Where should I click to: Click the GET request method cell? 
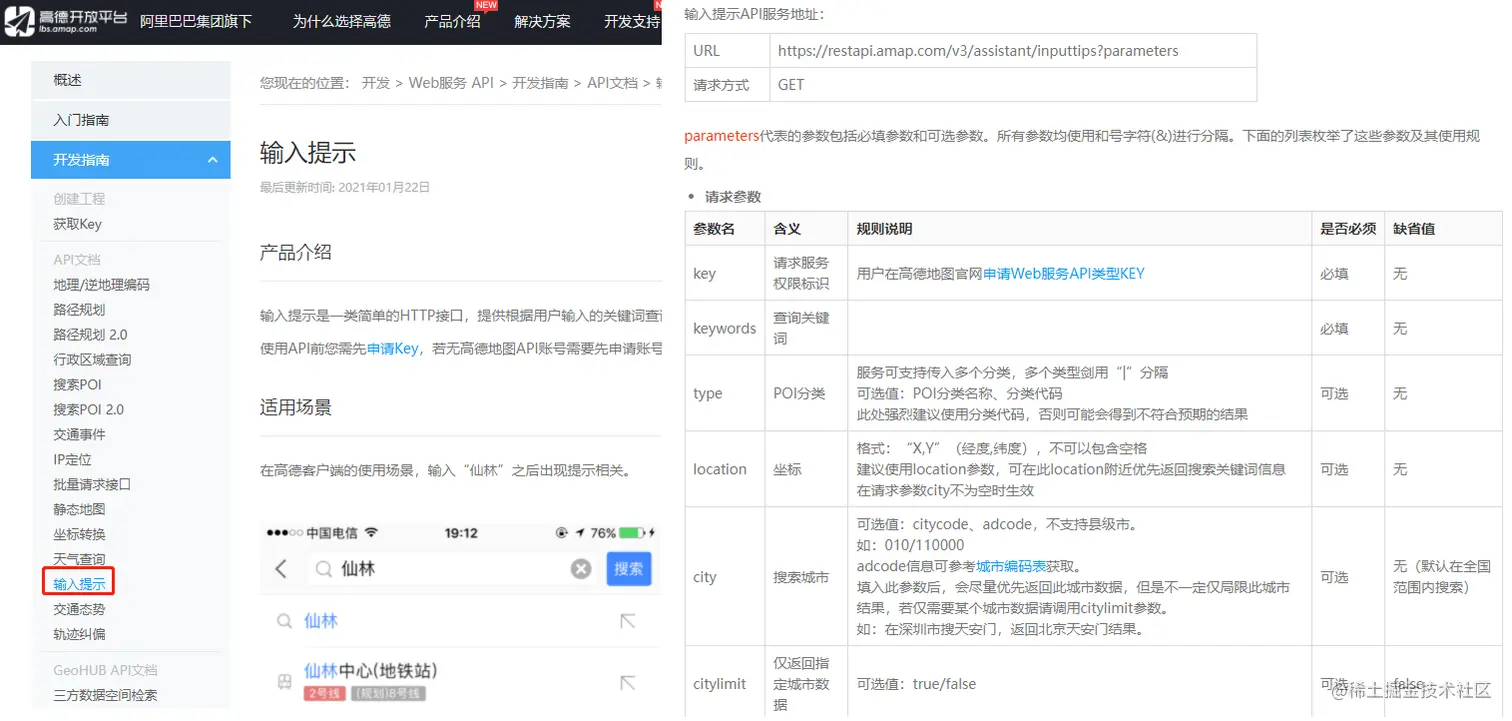1013,85
